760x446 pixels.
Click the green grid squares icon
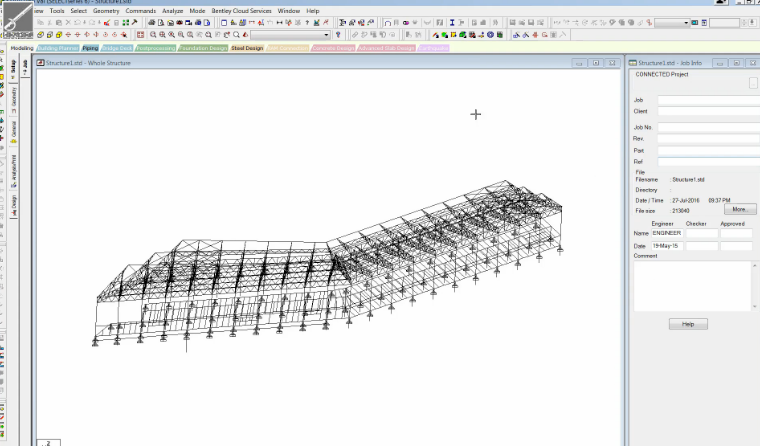[x=126, y=22]
